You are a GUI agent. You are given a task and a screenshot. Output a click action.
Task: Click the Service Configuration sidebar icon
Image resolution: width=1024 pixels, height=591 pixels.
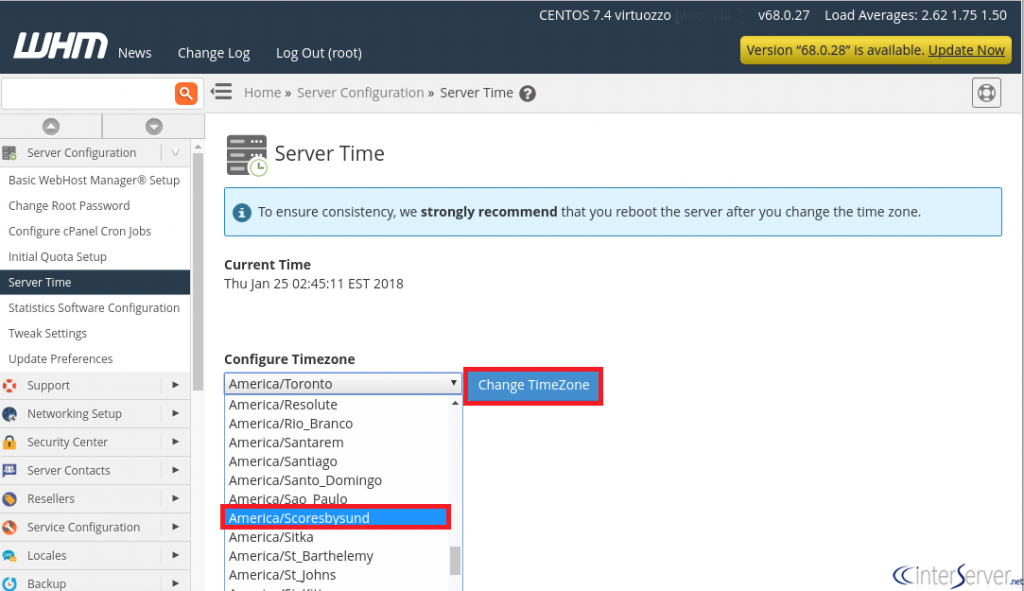coord(9,527)
